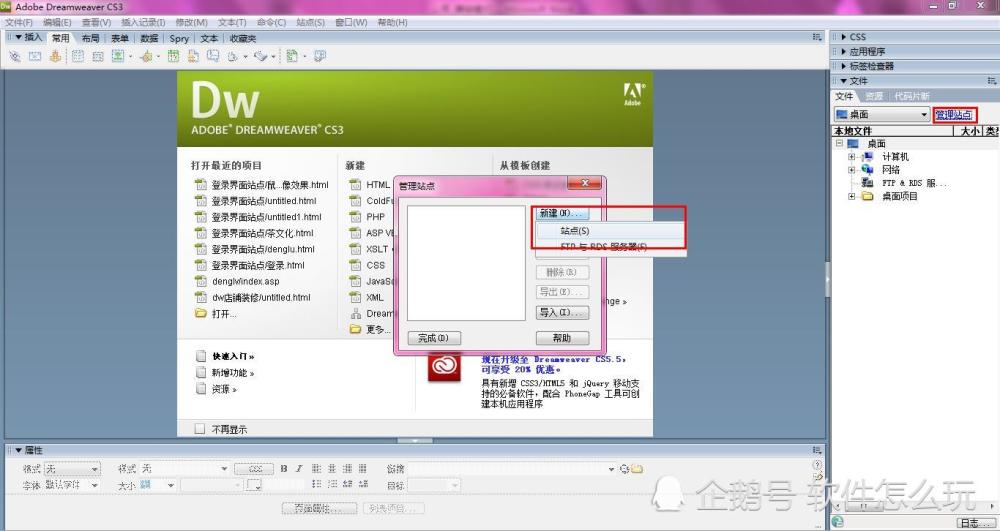Click the Align Right icon in Properties
The height and width of the screenshot is (531, 1000).
coord(348,469)
